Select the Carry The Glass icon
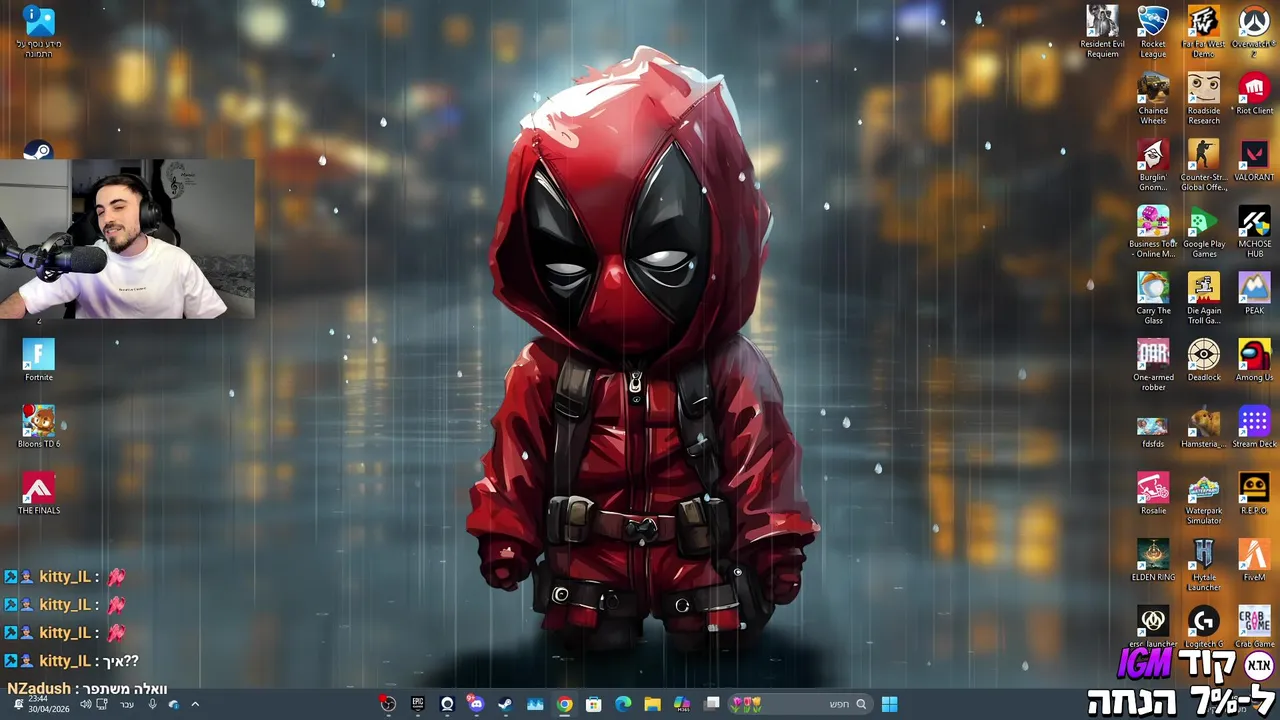 [x=1153, y=298]
